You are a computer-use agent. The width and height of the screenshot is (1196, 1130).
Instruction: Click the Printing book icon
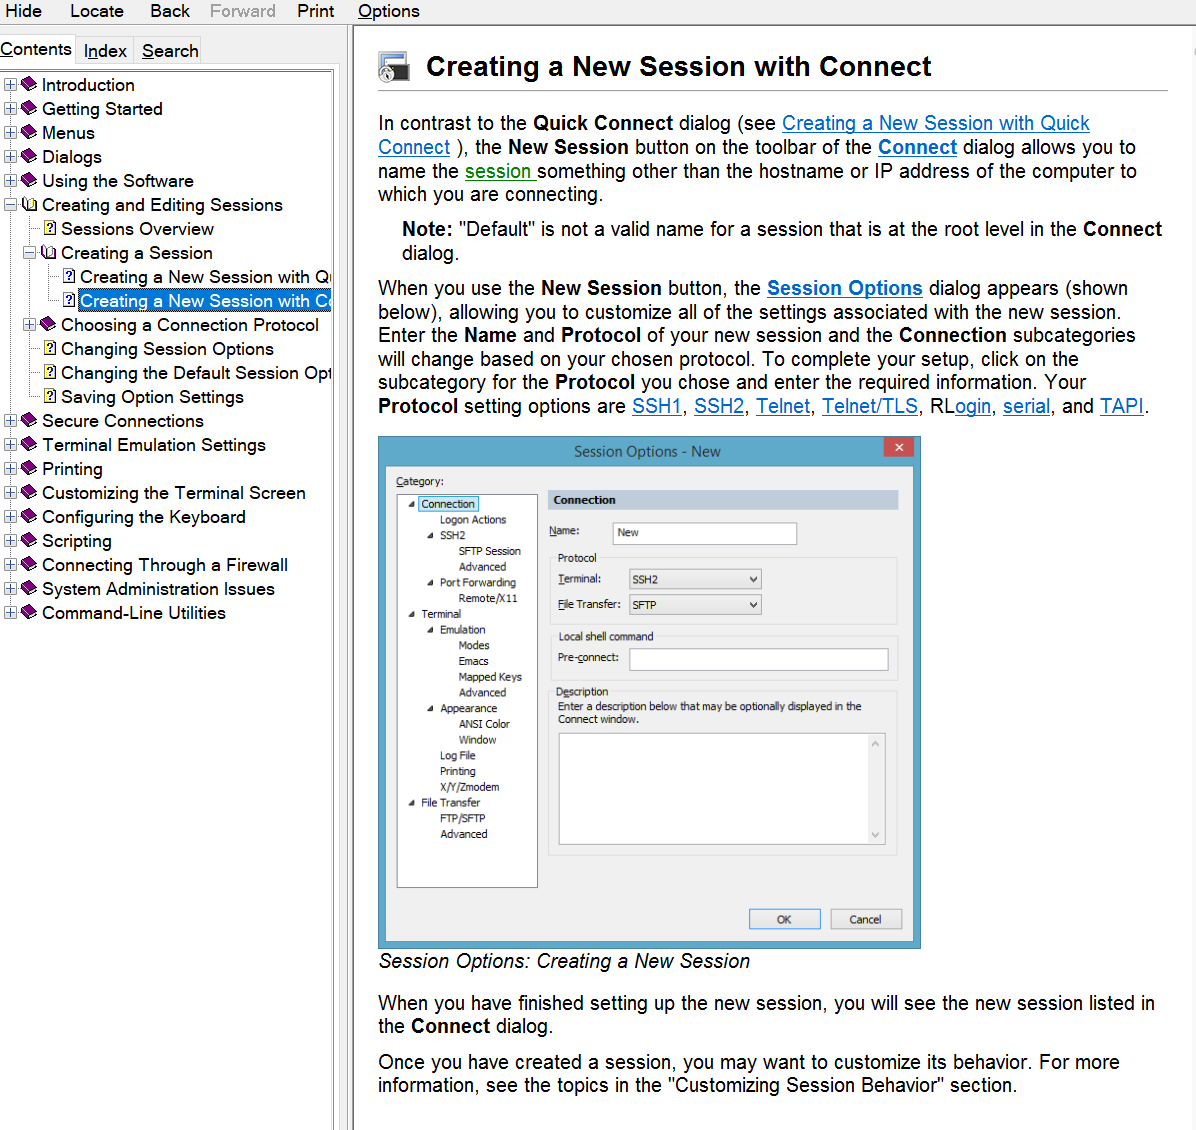(29, 468)
